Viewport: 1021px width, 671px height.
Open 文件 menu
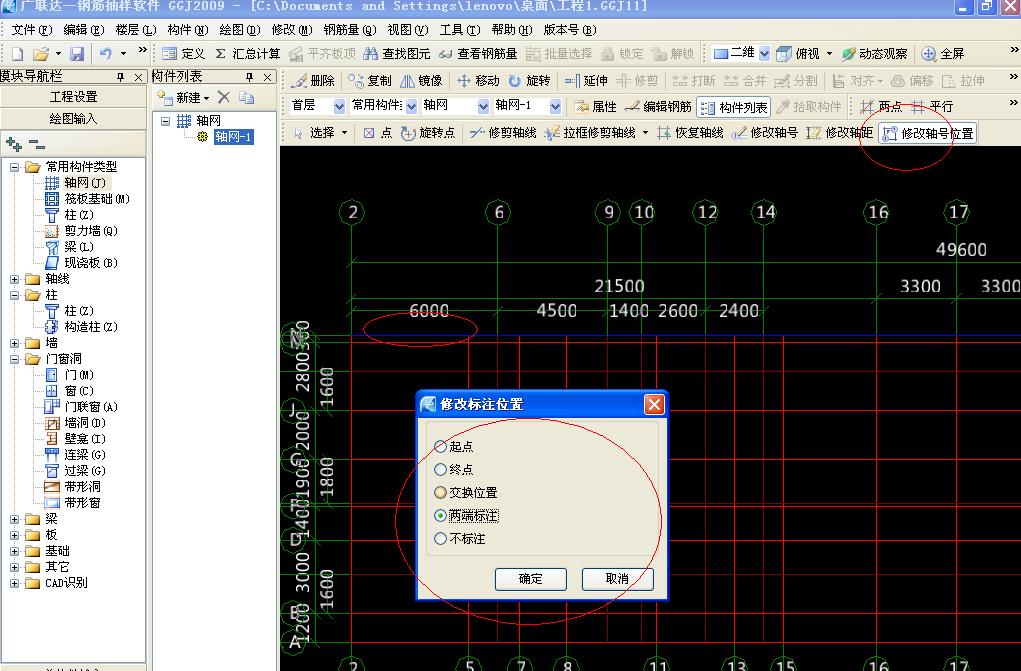[31, 30]
